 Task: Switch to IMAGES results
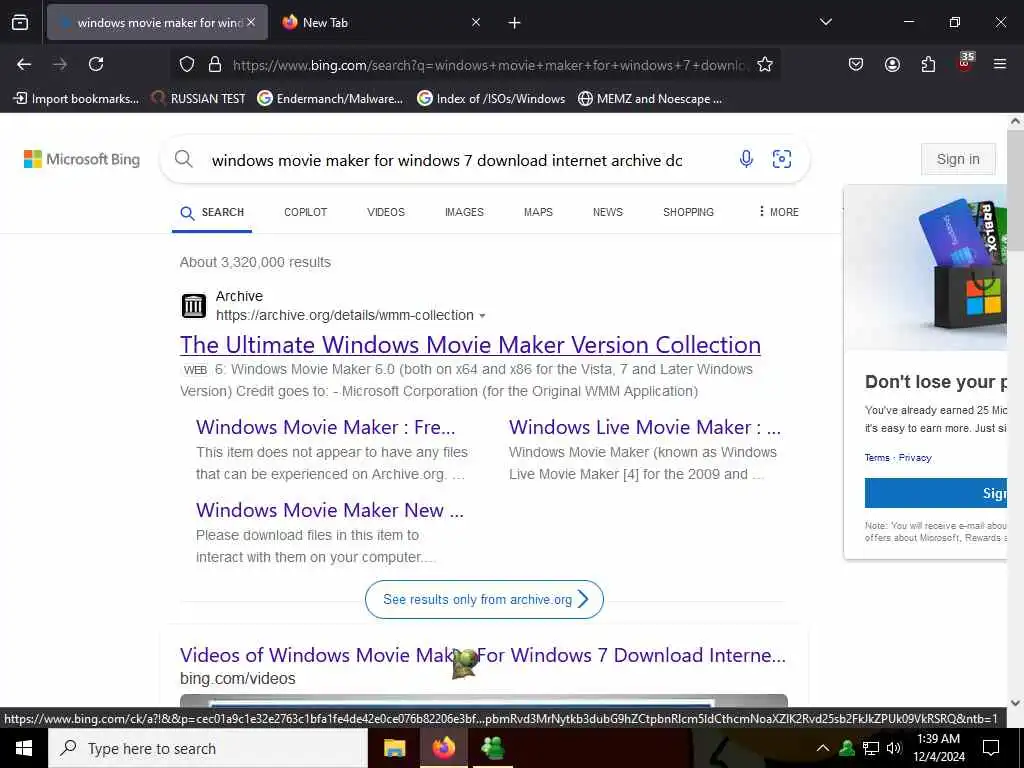click(464, 212)
